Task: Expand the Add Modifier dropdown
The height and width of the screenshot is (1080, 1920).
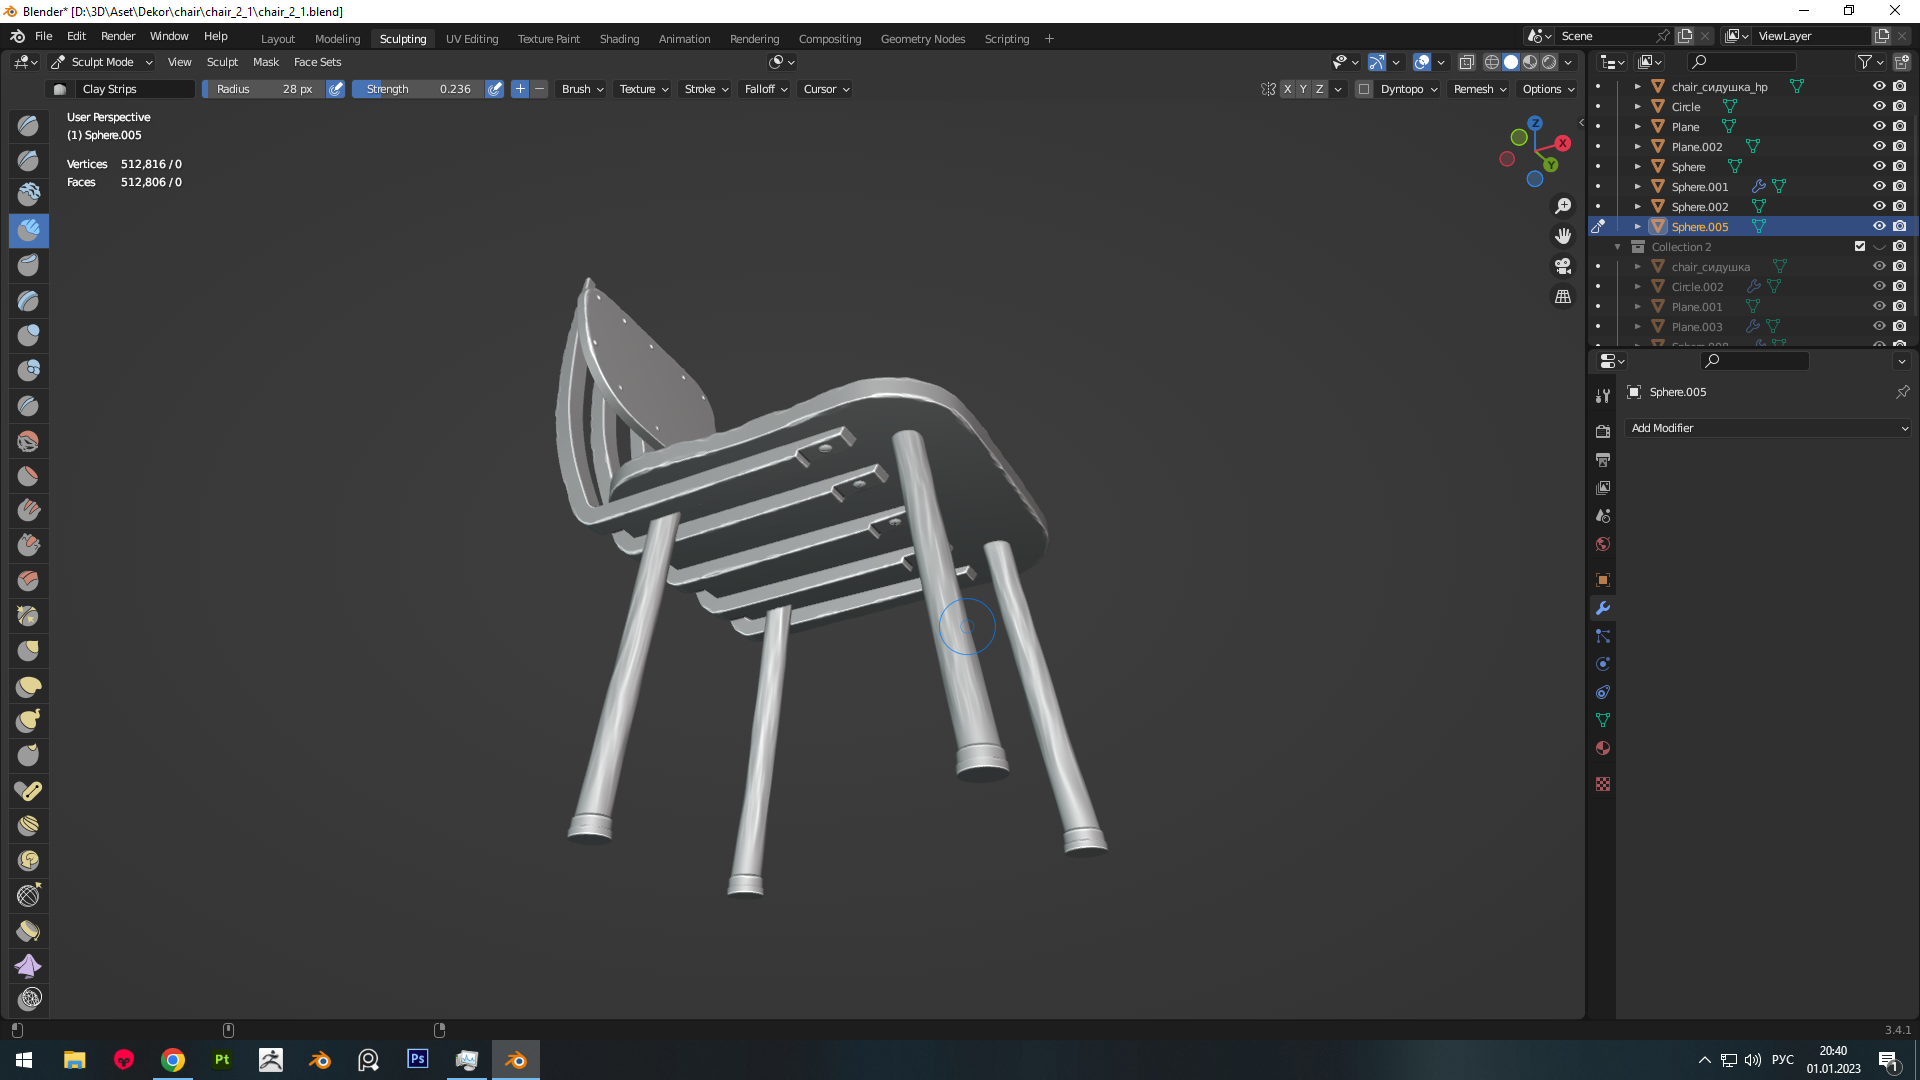Action: click(1768, 428)
